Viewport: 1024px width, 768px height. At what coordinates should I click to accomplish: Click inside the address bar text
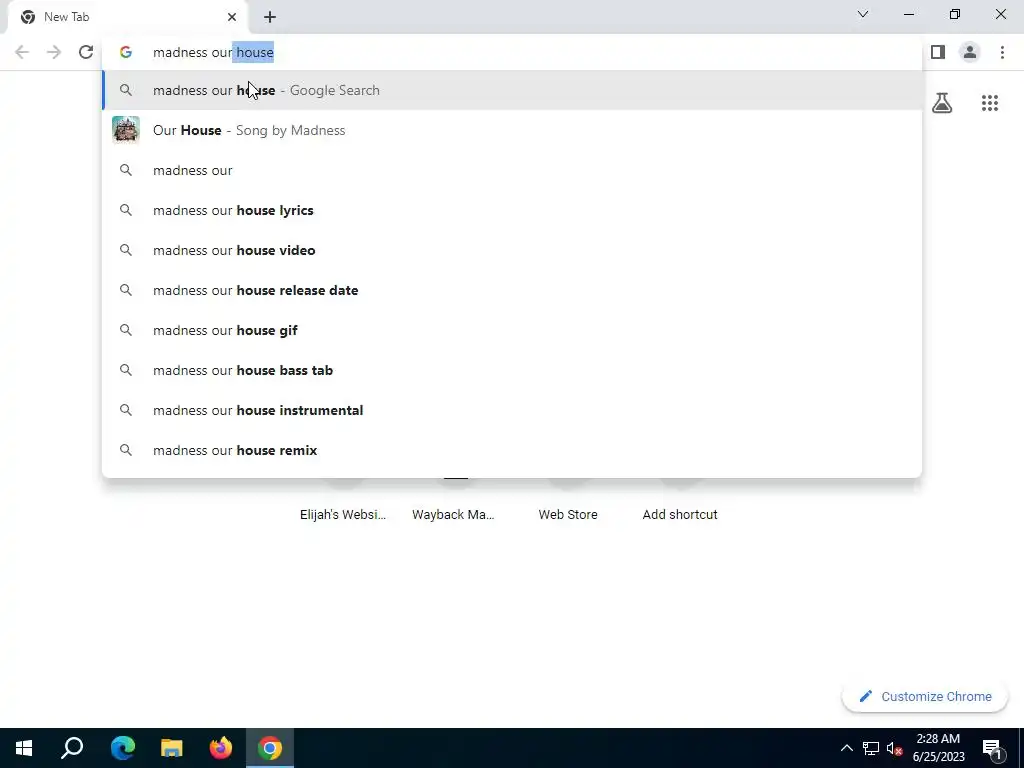point(213,52)
